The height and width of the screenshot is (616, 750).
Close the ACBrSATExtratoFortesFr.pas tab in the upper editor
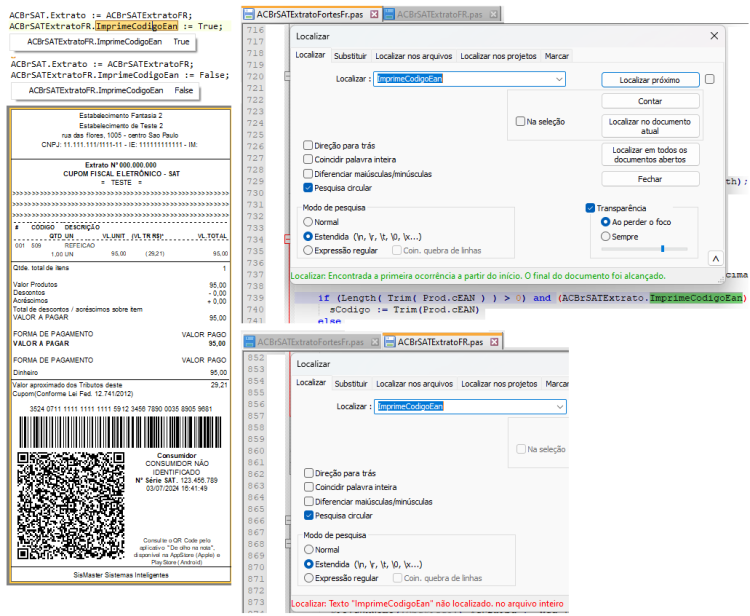(x=374, y=14)
